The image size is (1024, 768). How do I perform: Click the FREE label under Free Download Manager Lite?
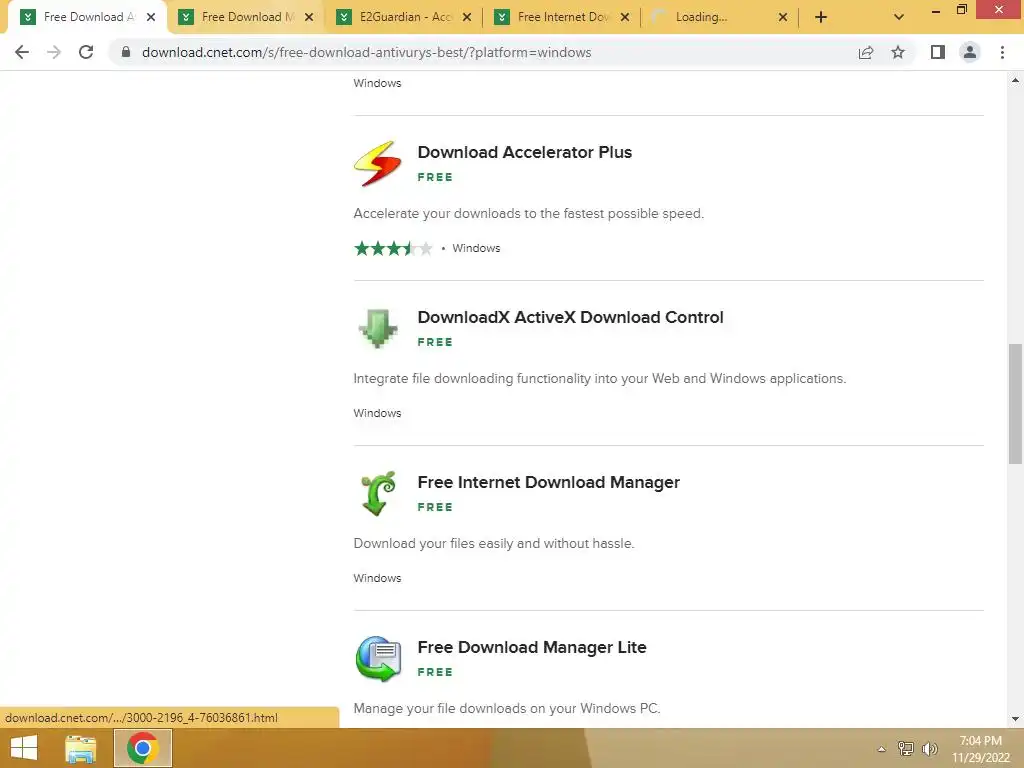pyautogui.click(x=435, y=672)
